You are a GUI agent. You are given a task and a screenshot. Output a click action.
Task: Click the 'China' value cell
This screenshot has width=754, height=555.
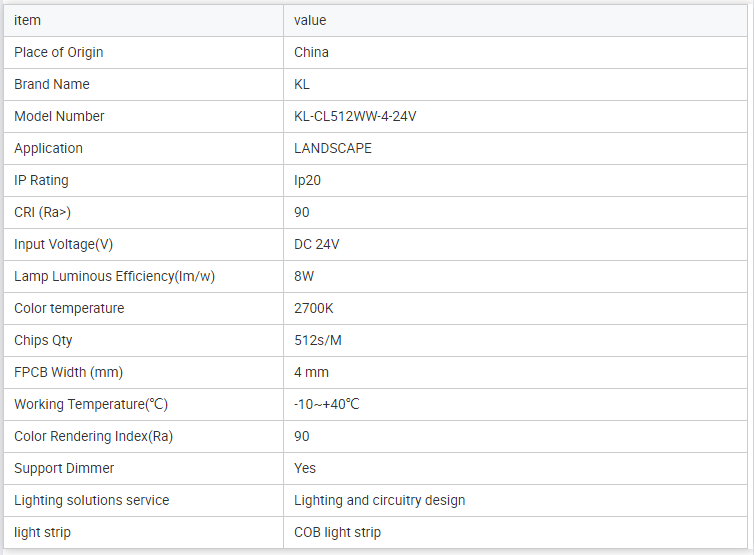pyautogui.click(x=311, y=52)
